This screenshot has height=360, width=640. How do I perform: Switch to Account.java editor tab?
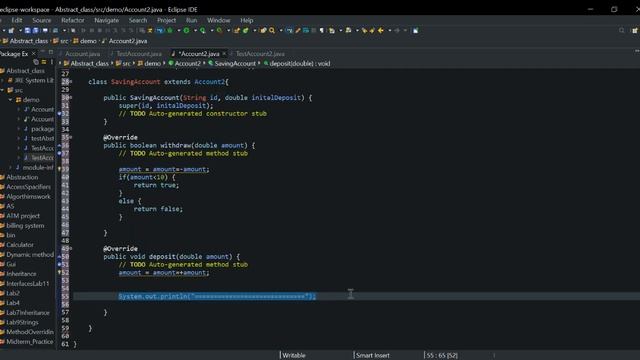point(82,54)
